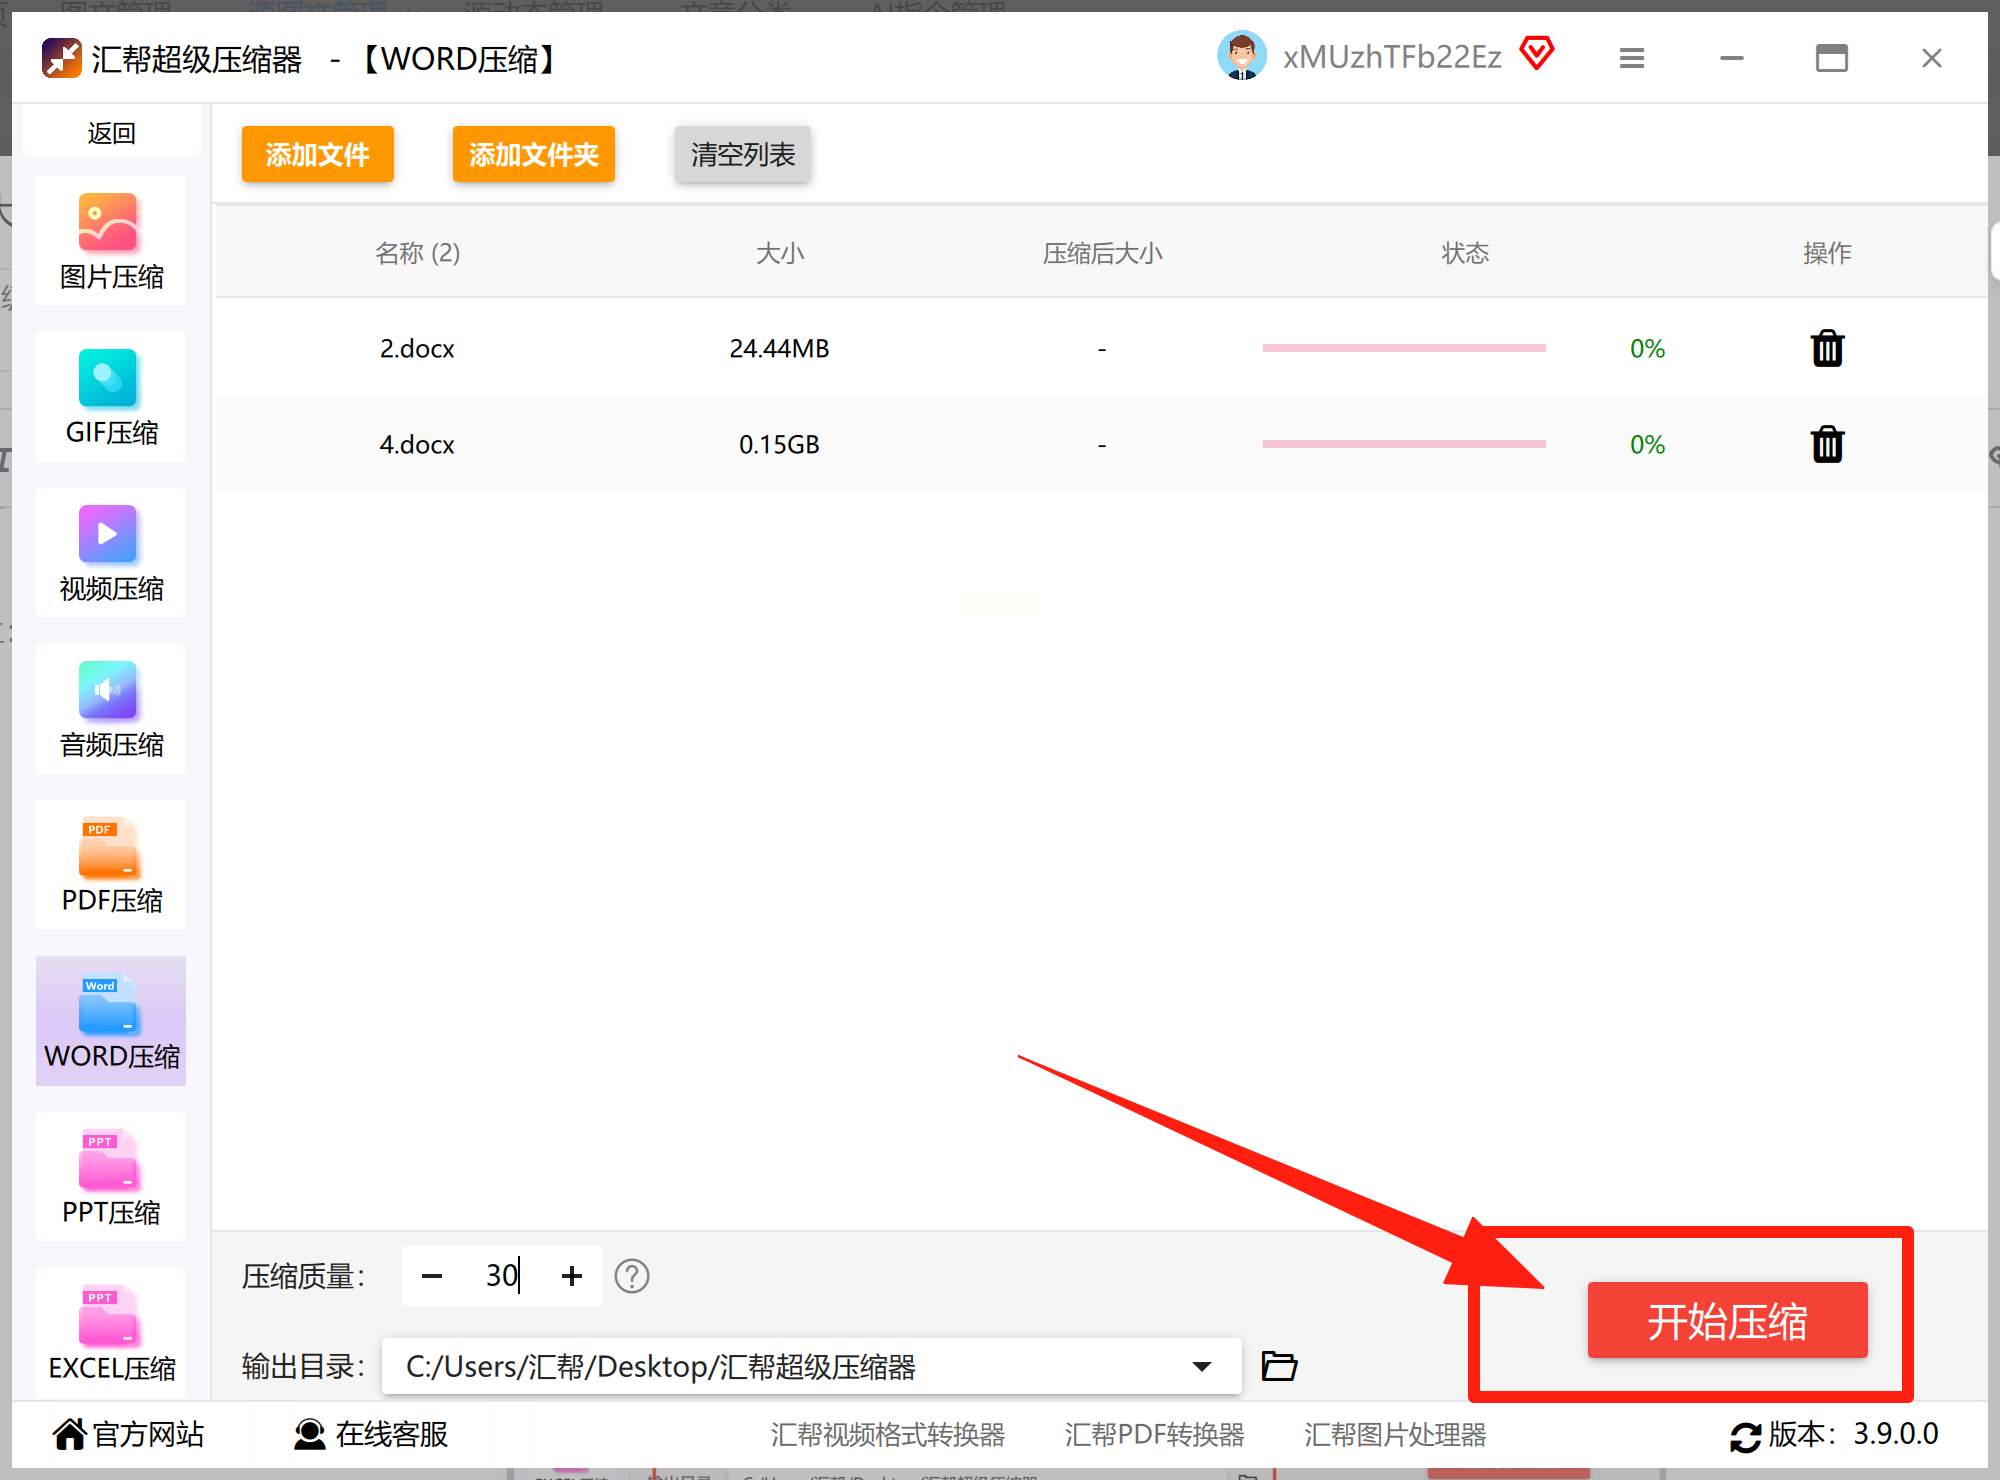Click compression quality help question mark
This screenshot has height=1480, width=2000.
pos(632,1276)
